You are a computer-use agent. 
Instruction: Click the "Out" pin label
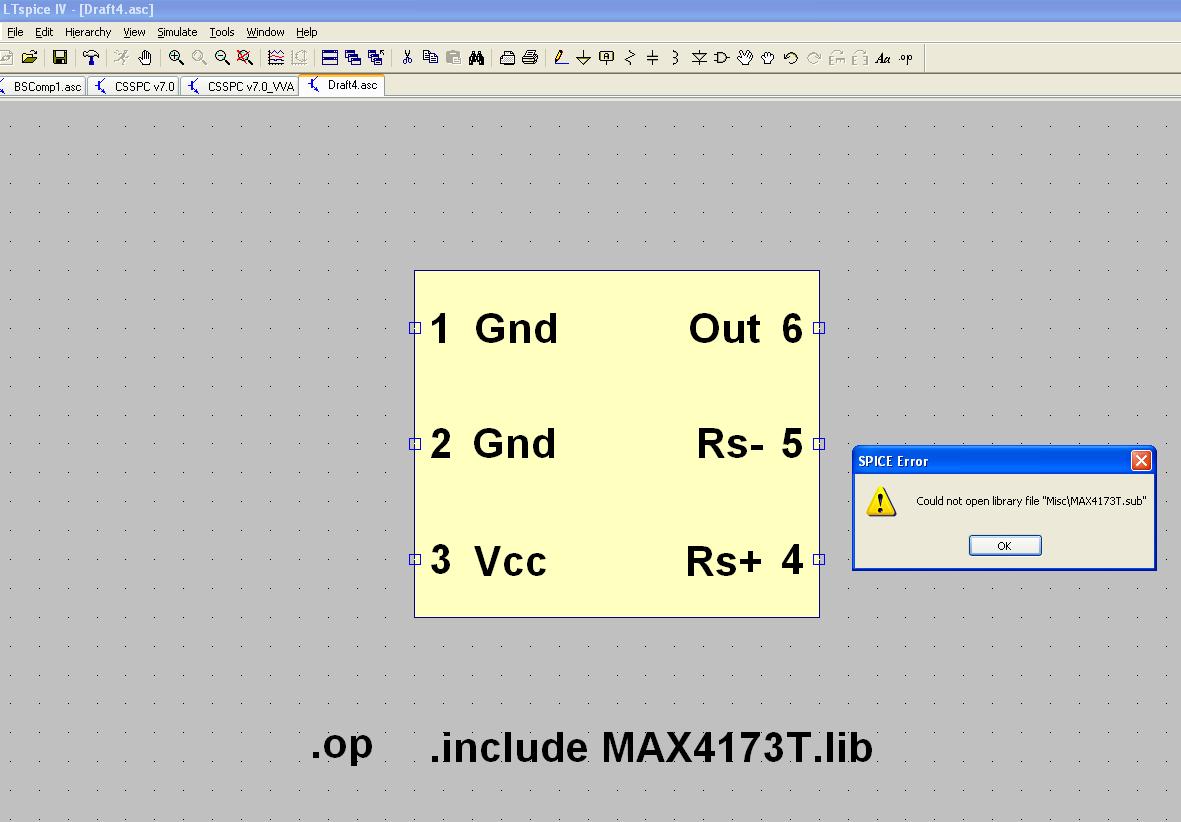[x=725, y=328]
